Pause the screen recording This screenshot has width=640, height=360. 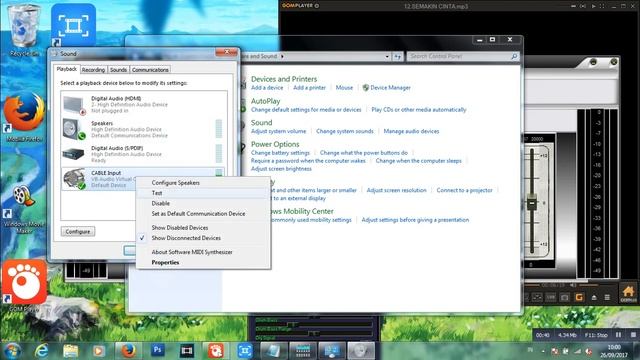pyautogui.click(x=618, y=335)
